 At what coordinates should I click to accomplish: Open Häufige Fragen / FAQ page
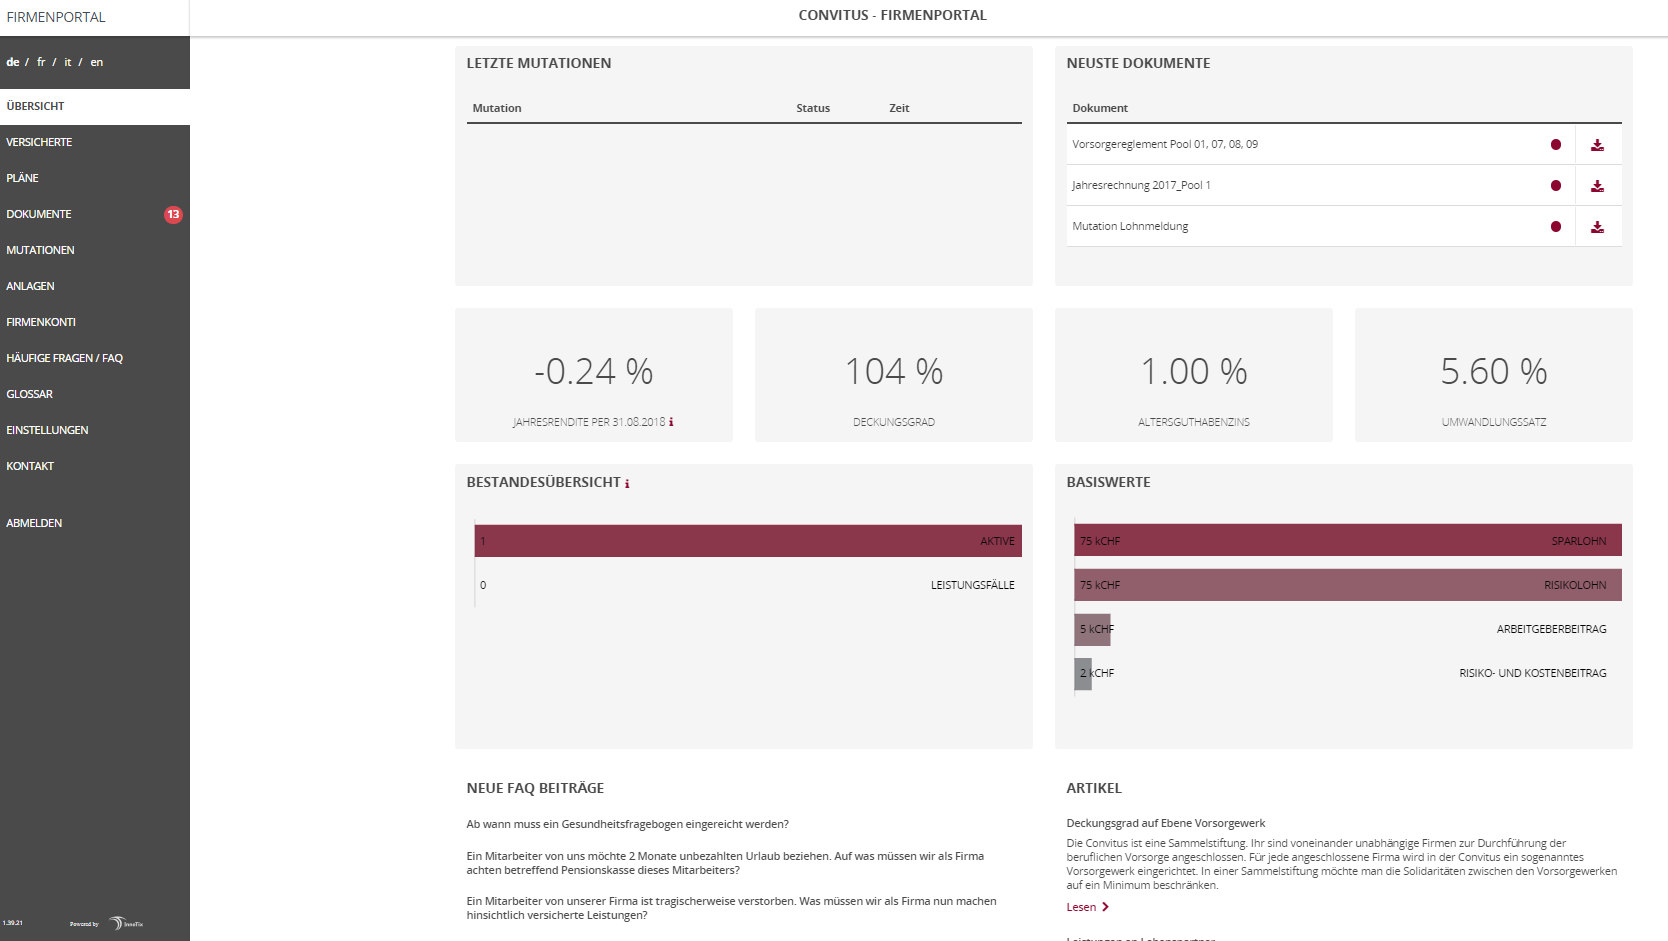point(64,358)
